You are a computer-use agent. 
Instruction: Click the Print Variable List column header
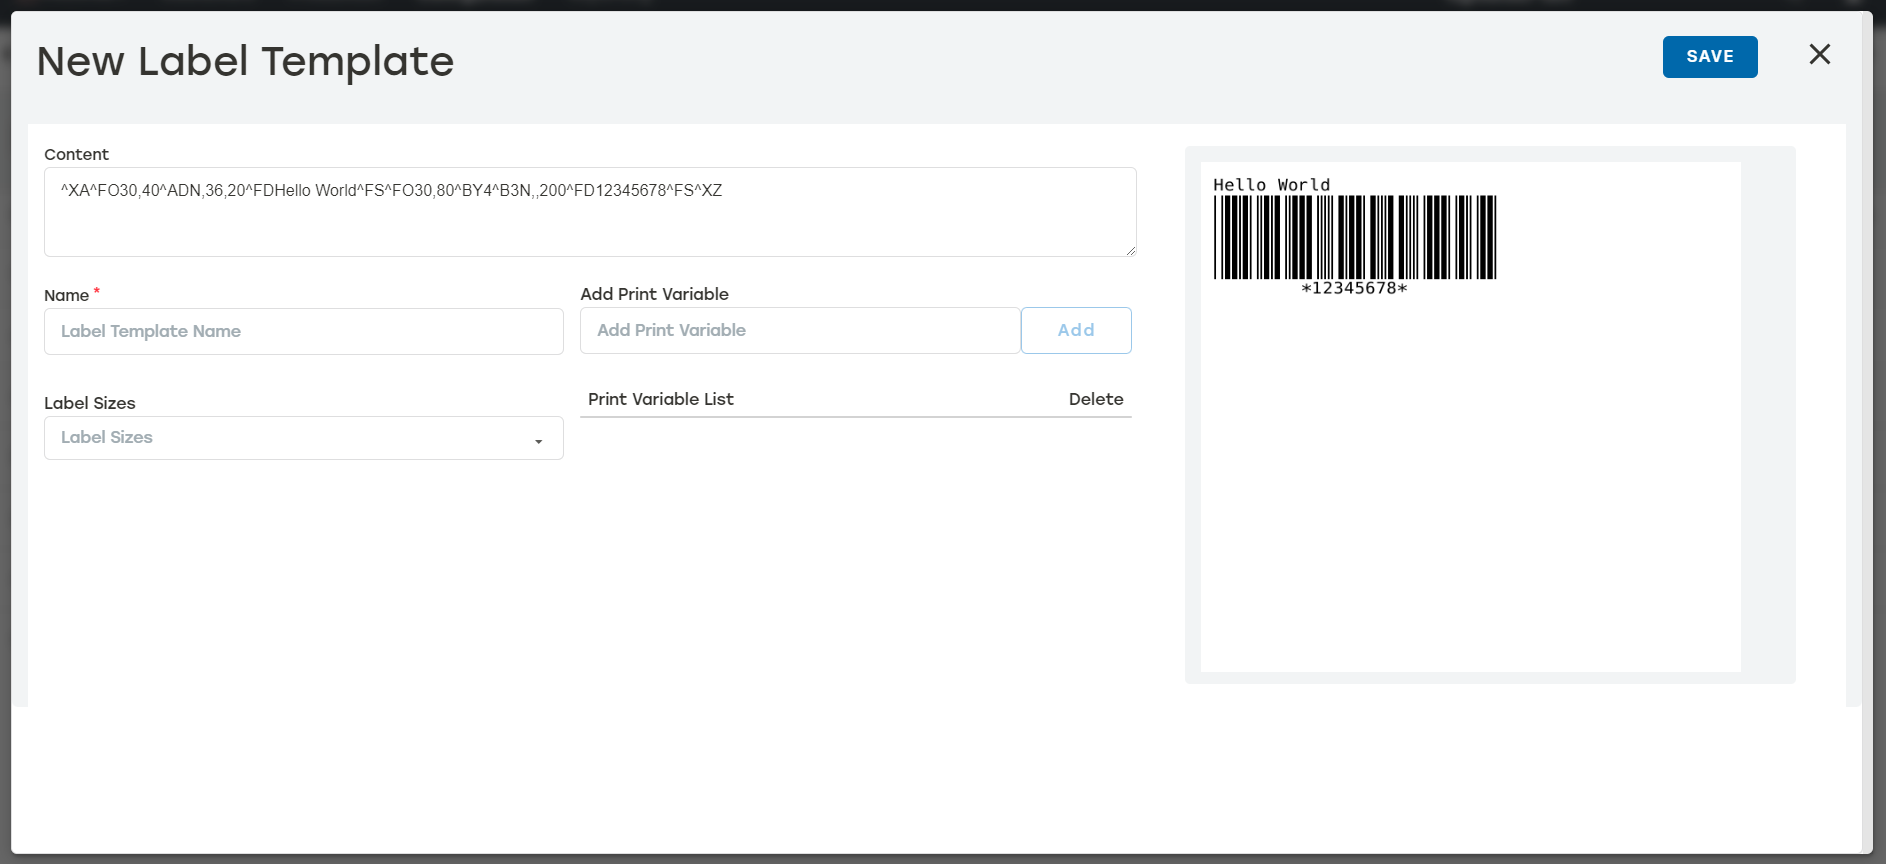[x=661, y=399]
